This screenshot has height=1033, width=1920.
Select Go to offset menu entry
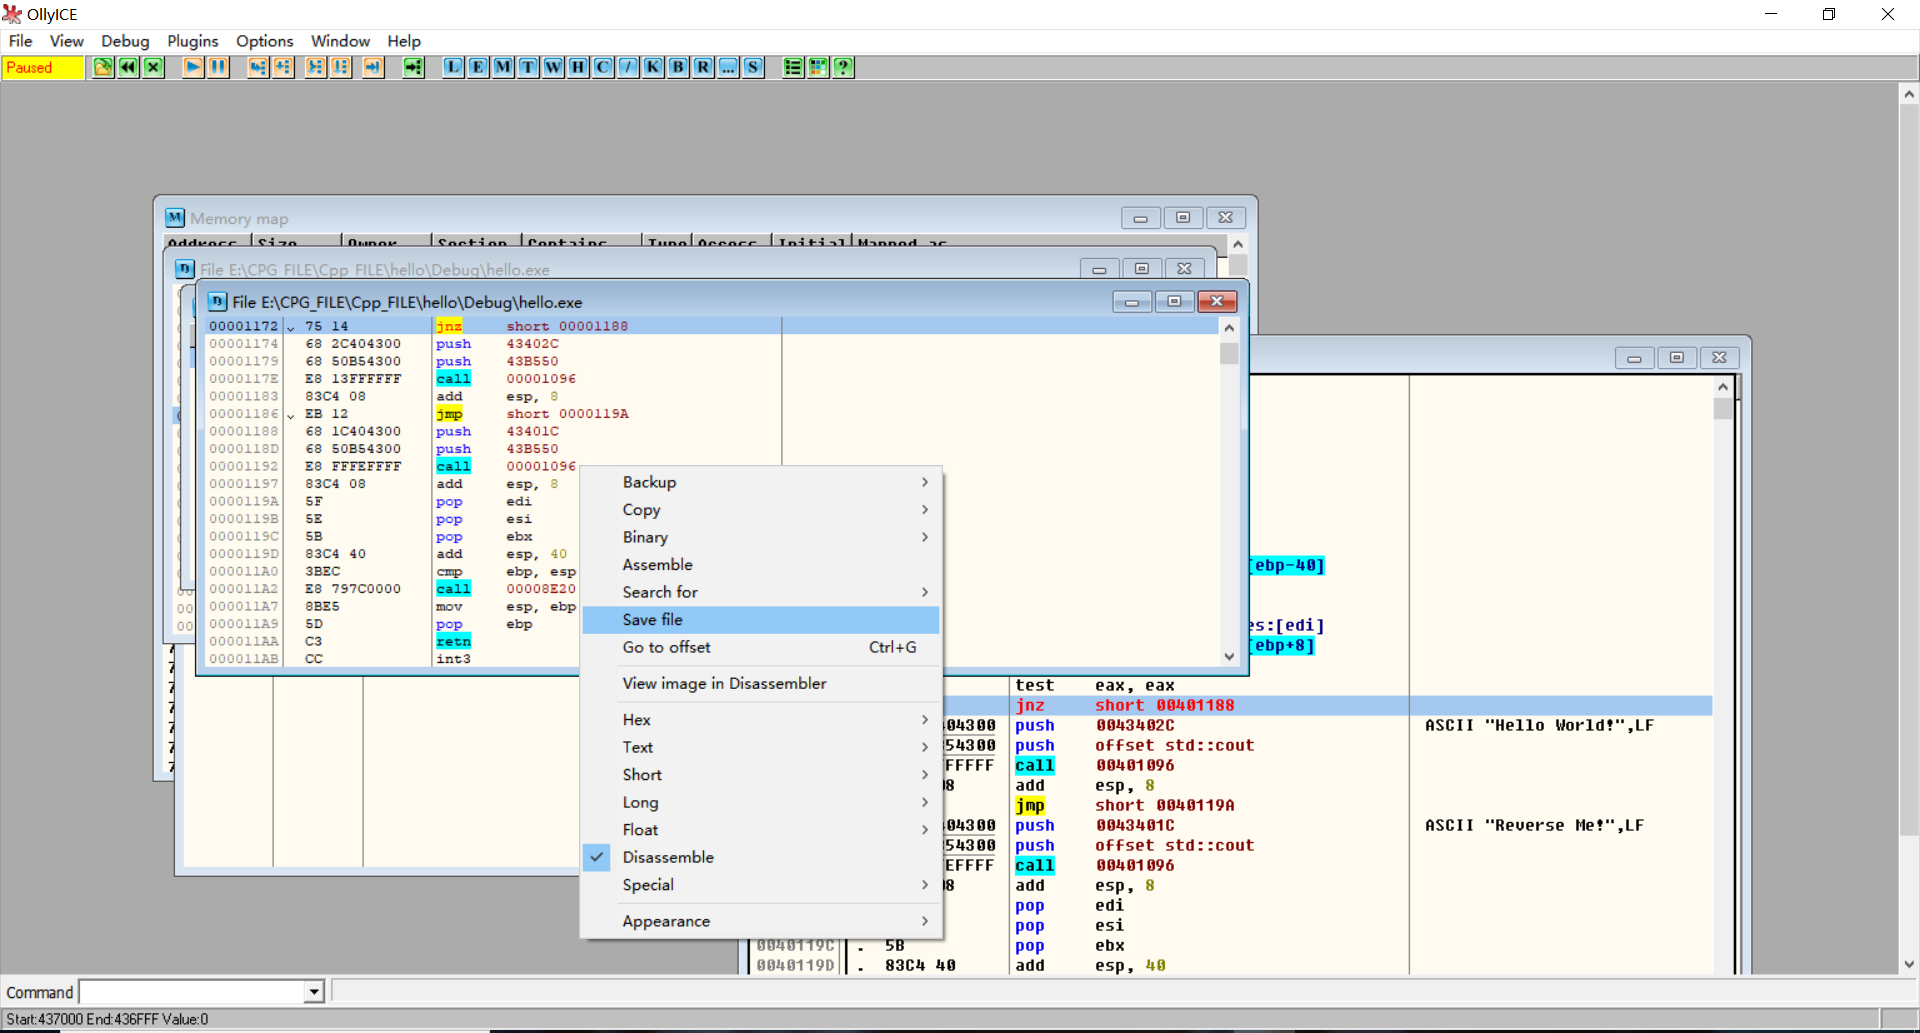coord(666,647)
